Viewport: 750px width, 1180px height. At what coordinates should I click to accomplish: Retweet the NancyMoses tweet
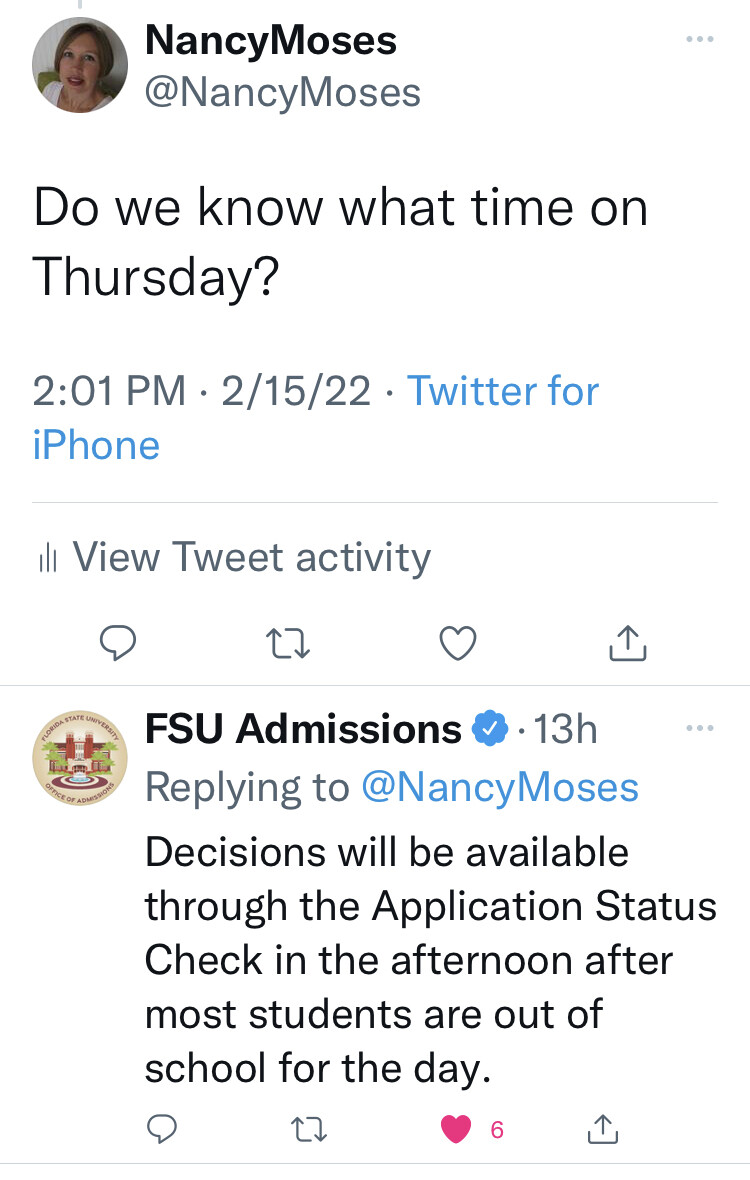pyautogui.click(x=288, y=644)
